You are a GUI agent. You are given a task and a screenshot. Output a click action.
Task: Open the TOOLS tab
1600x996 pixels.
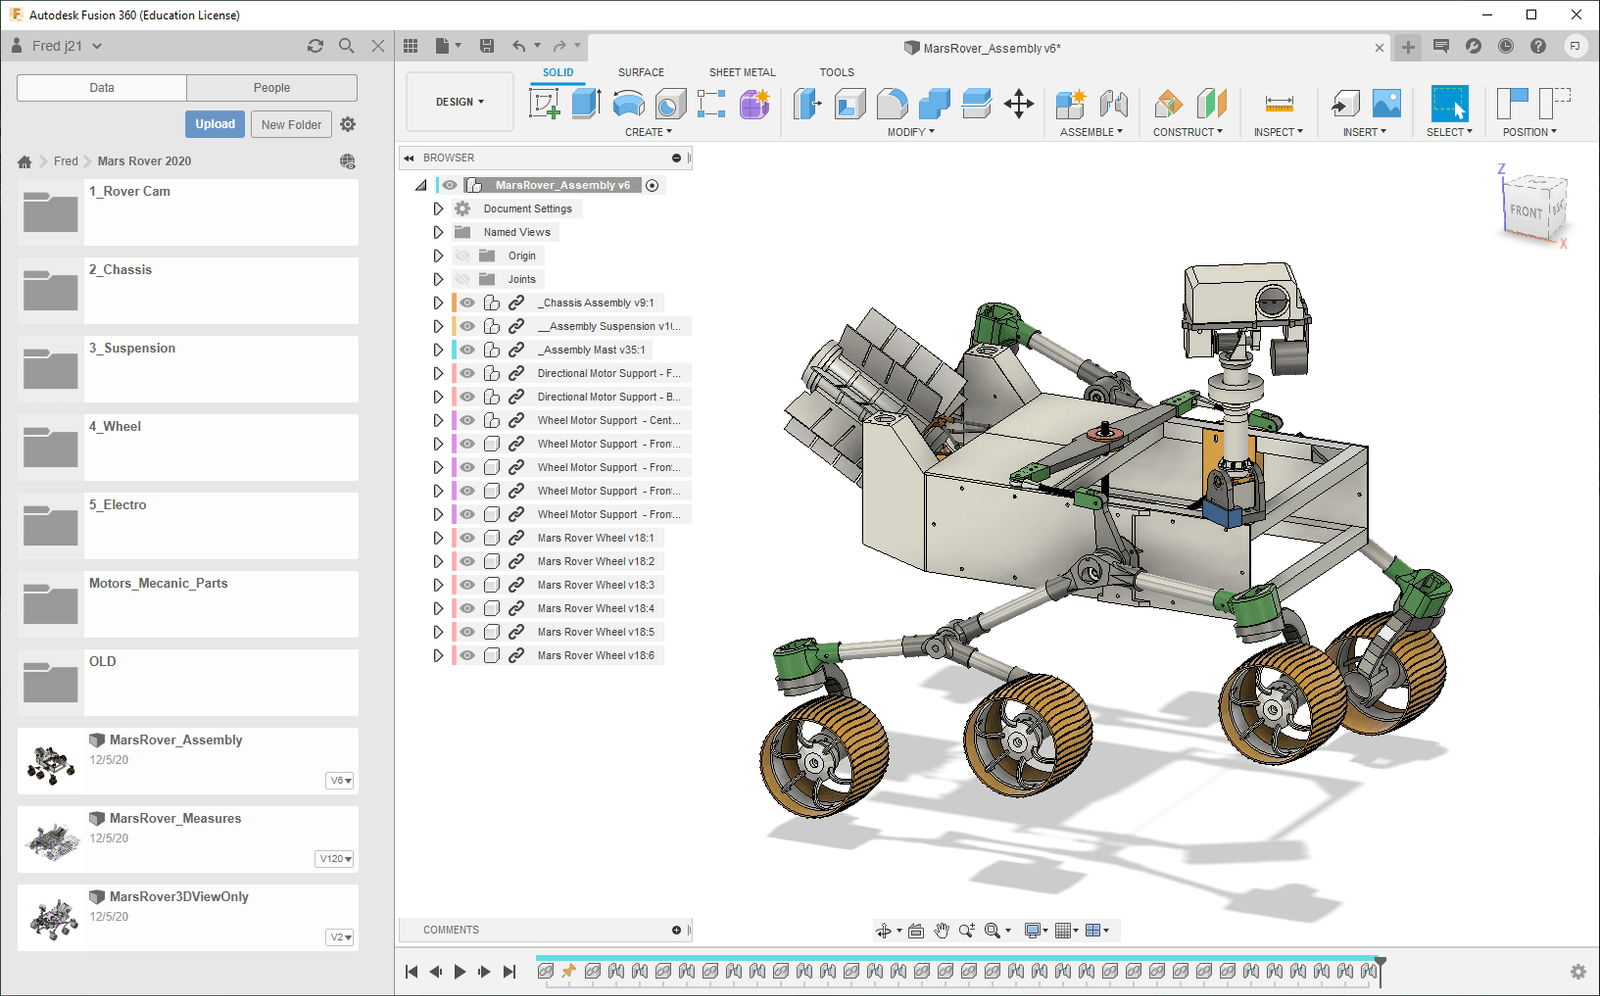(x=837, y=72)
